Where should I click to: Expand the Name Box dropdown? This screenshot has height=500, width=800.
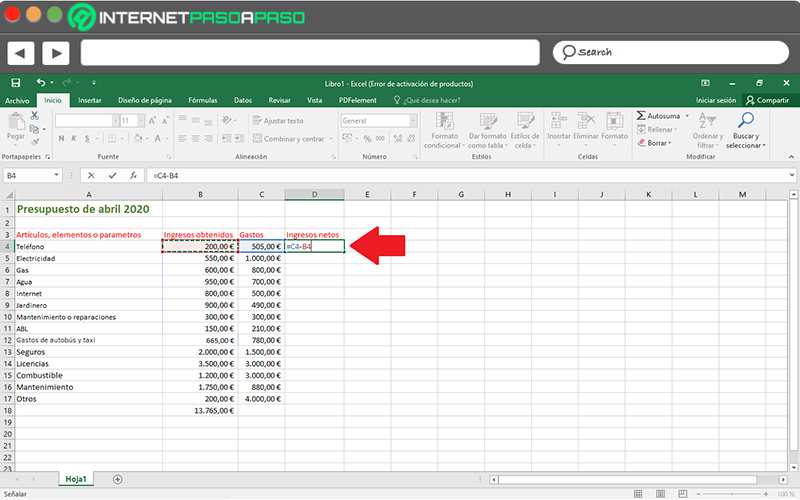pyautogui.click(x=56, y=176)
